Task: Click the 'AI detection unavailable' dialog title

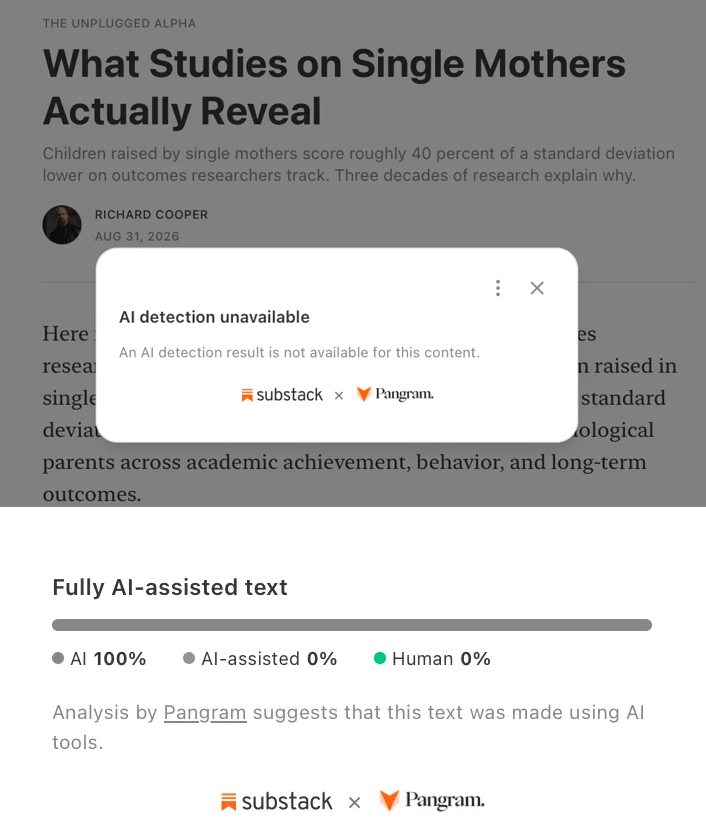Action: [x=214, y=317]
